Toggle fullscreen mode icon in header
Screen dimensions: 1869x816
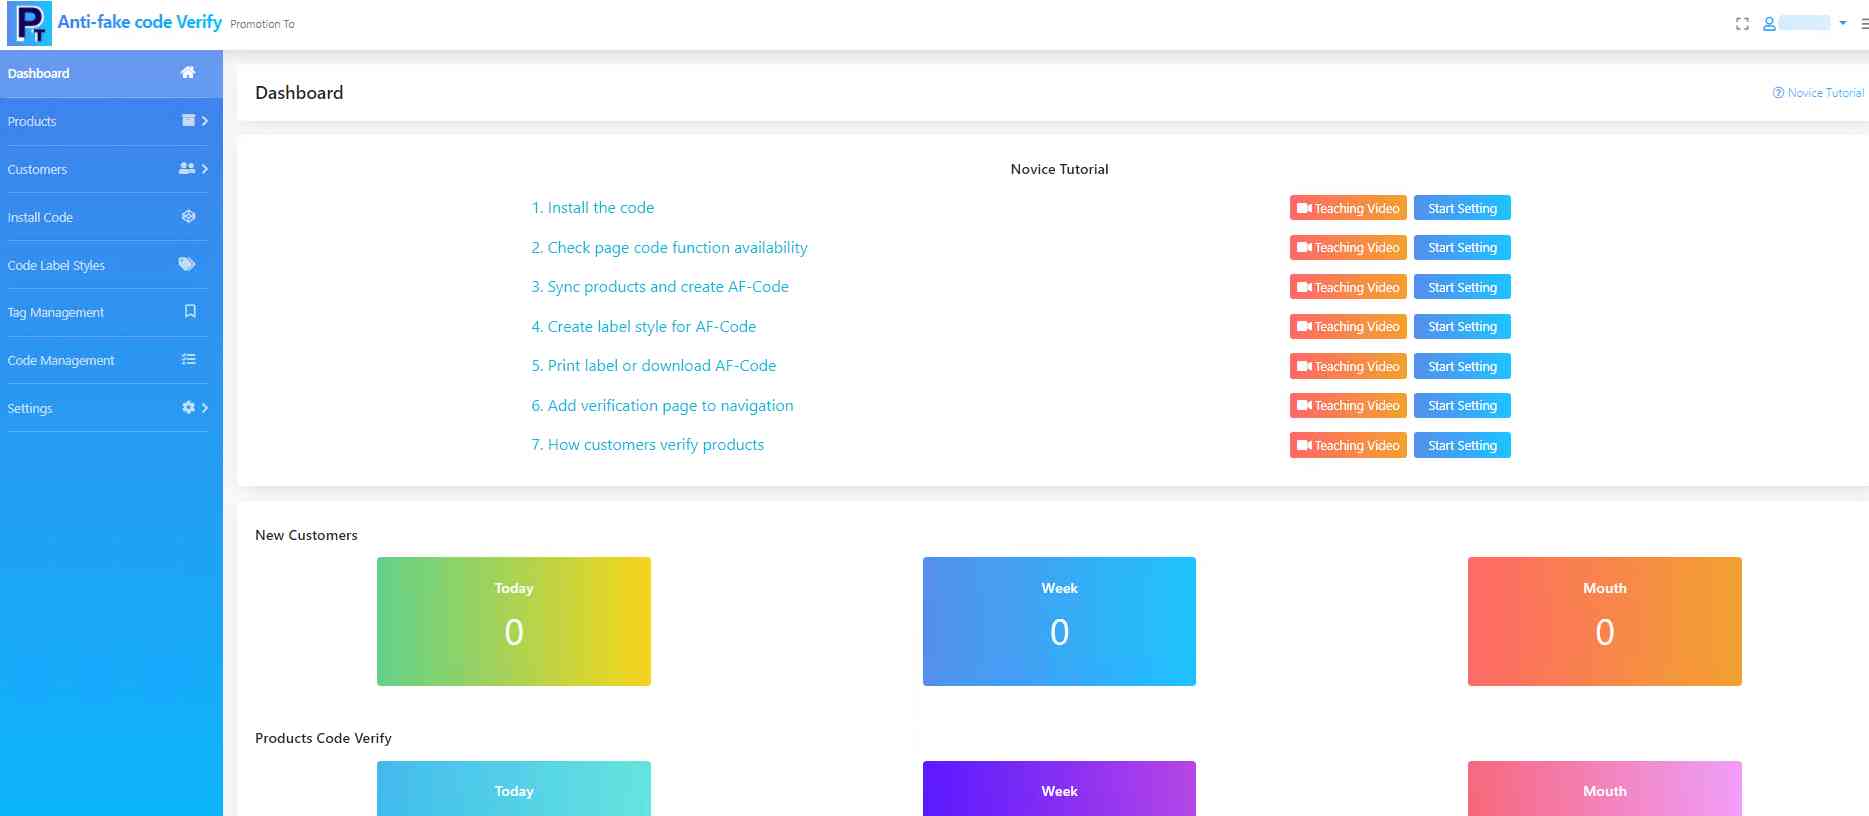coord(1742,24)
